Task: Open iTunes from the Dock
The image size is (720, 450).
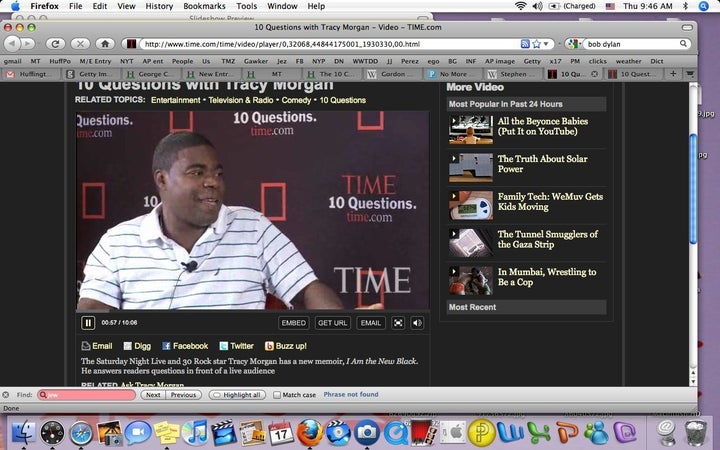Action: 196,433
